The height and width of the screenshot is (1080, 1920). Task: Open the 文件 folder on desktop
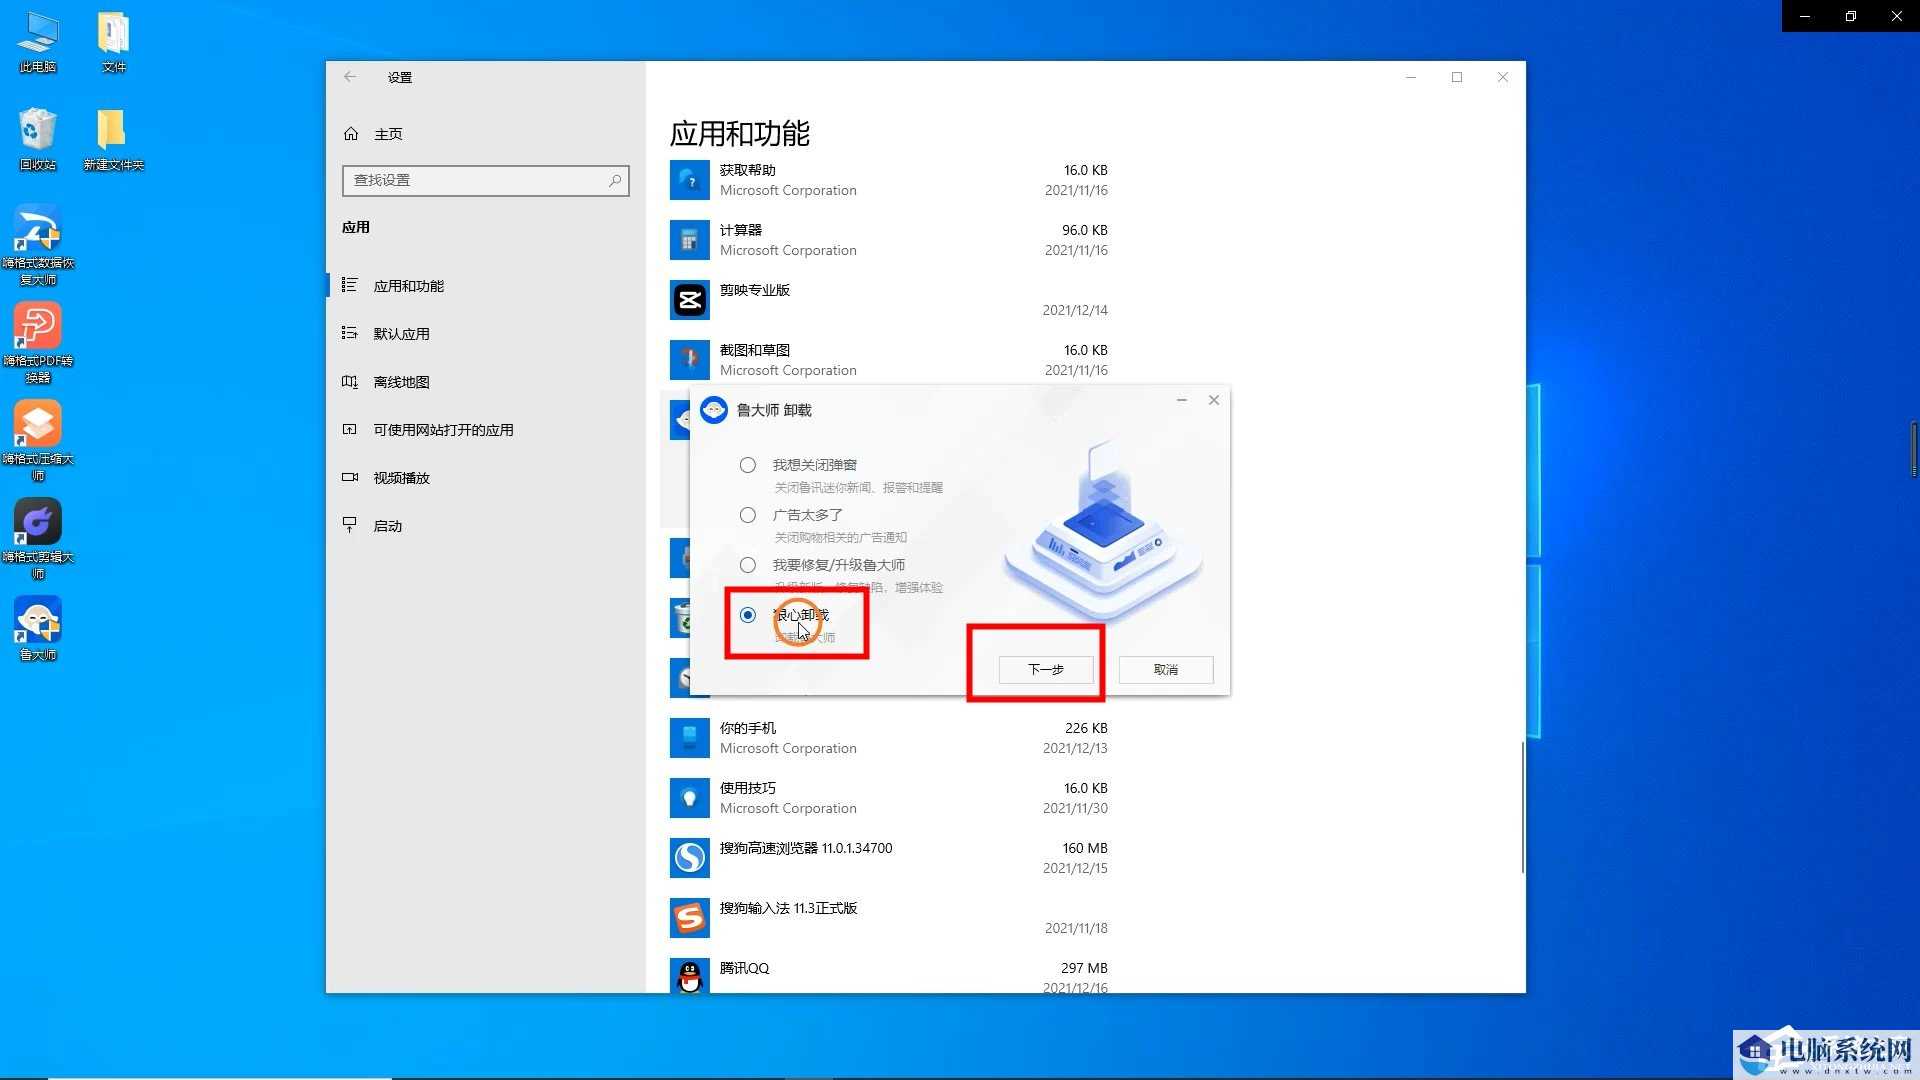(114, 42)
